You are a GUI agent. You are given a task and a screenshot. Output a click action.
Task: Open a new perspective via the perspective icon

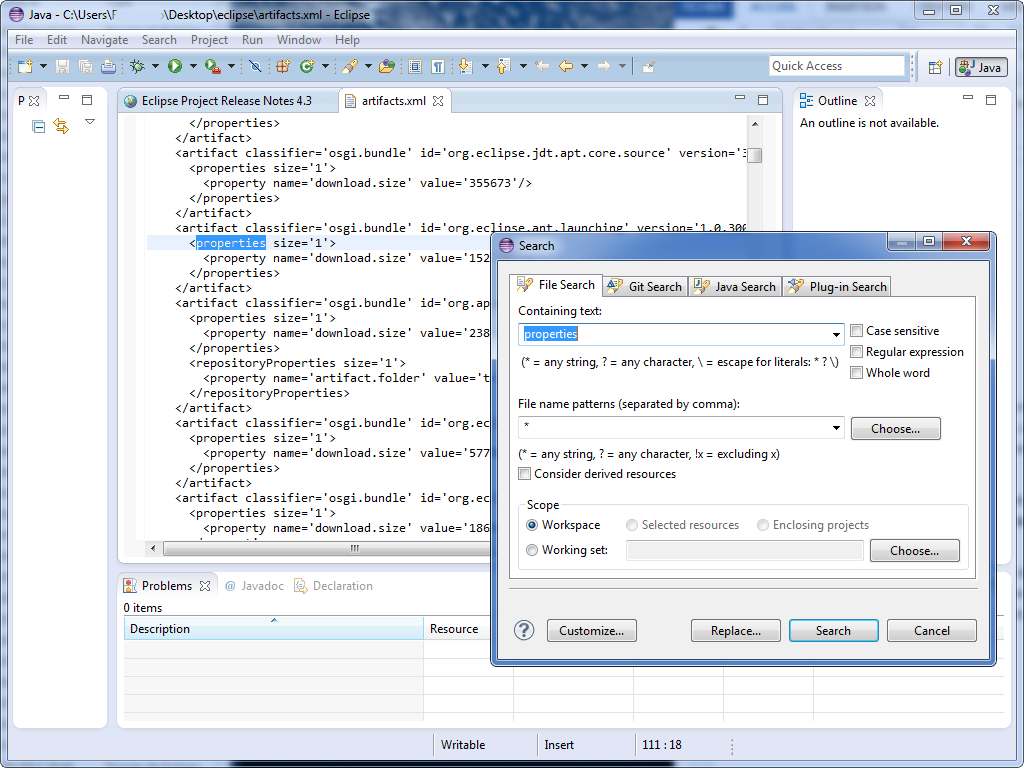936,66
